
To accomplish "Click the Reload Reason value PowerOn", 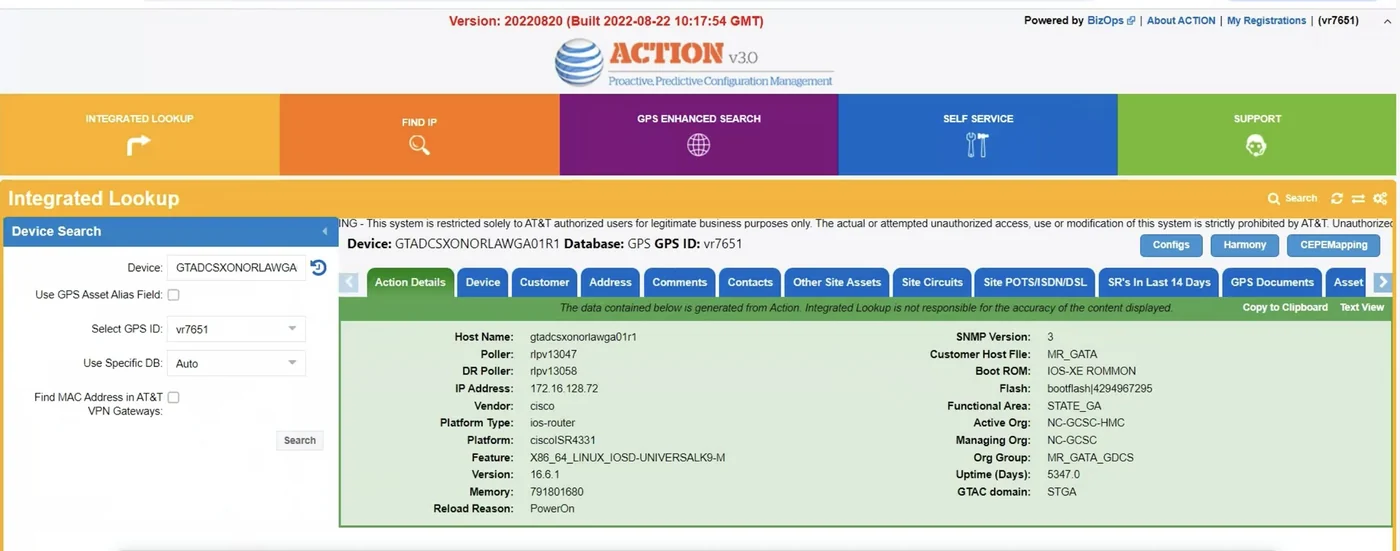I will click(552, 509).
